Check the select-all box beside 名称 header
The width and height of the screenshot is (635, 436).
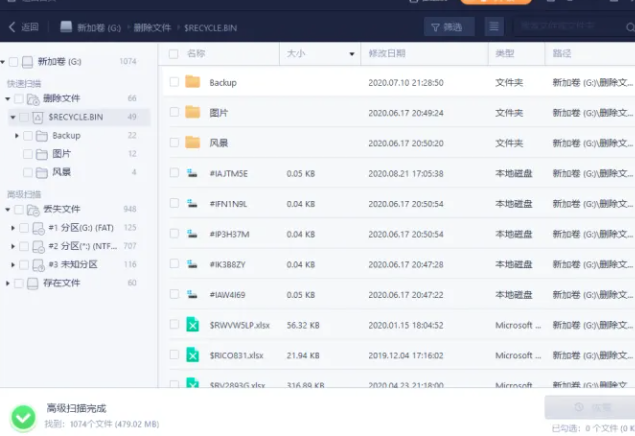(x=173, y=53)
